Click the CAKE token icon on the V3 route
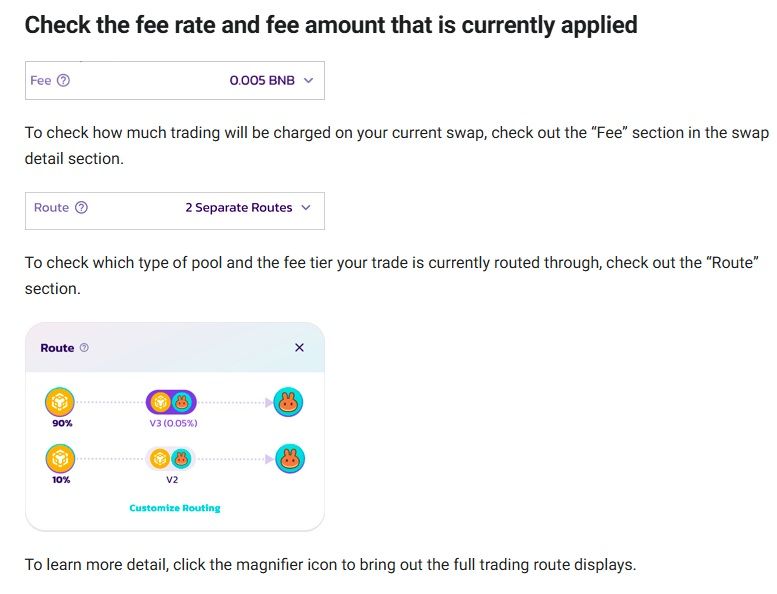 (289, 402)
